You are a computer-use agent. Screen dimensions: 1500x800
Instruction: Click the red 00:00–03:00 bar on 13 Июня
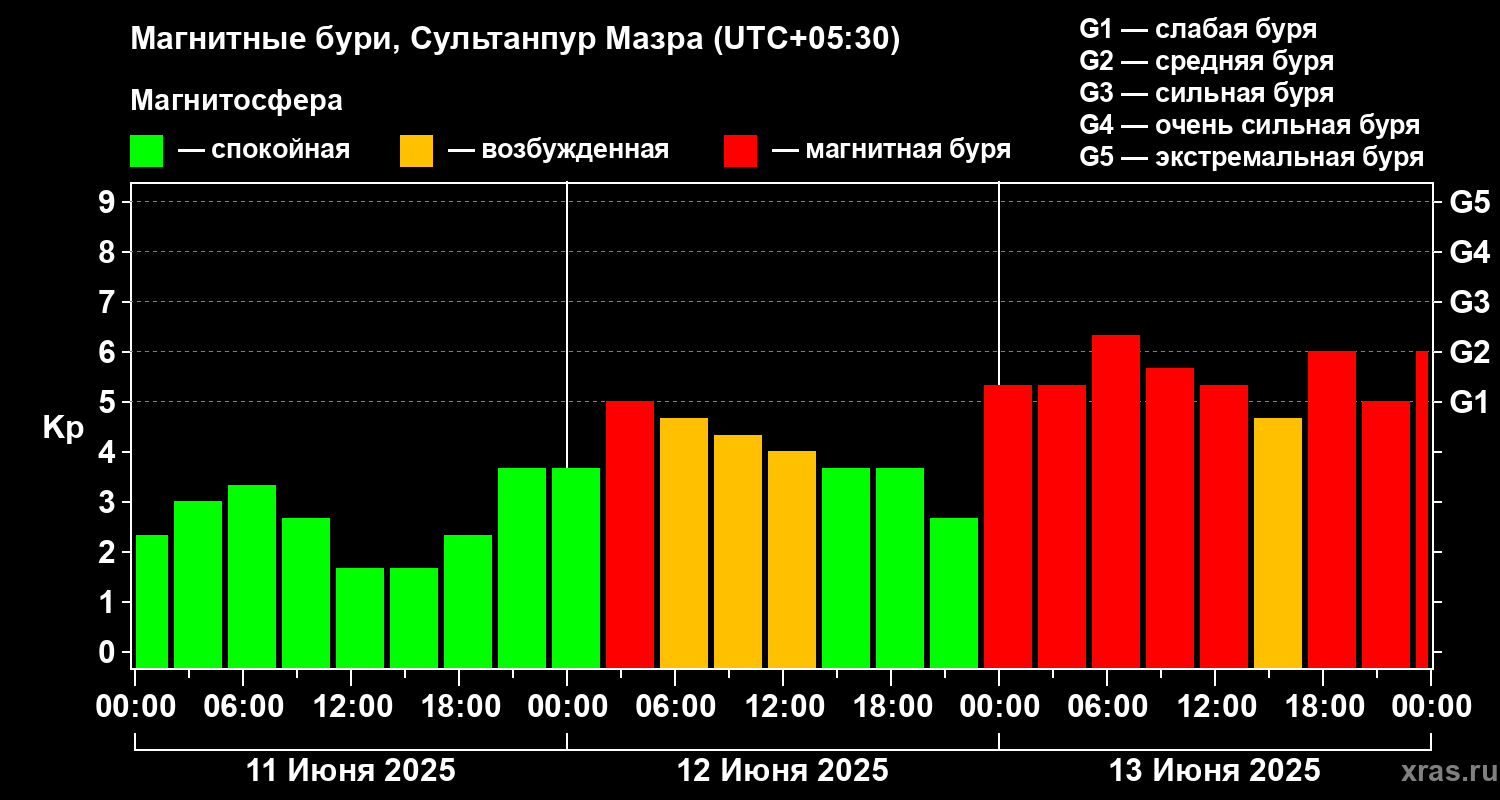pyautogui.click(x=1008, y=526)
